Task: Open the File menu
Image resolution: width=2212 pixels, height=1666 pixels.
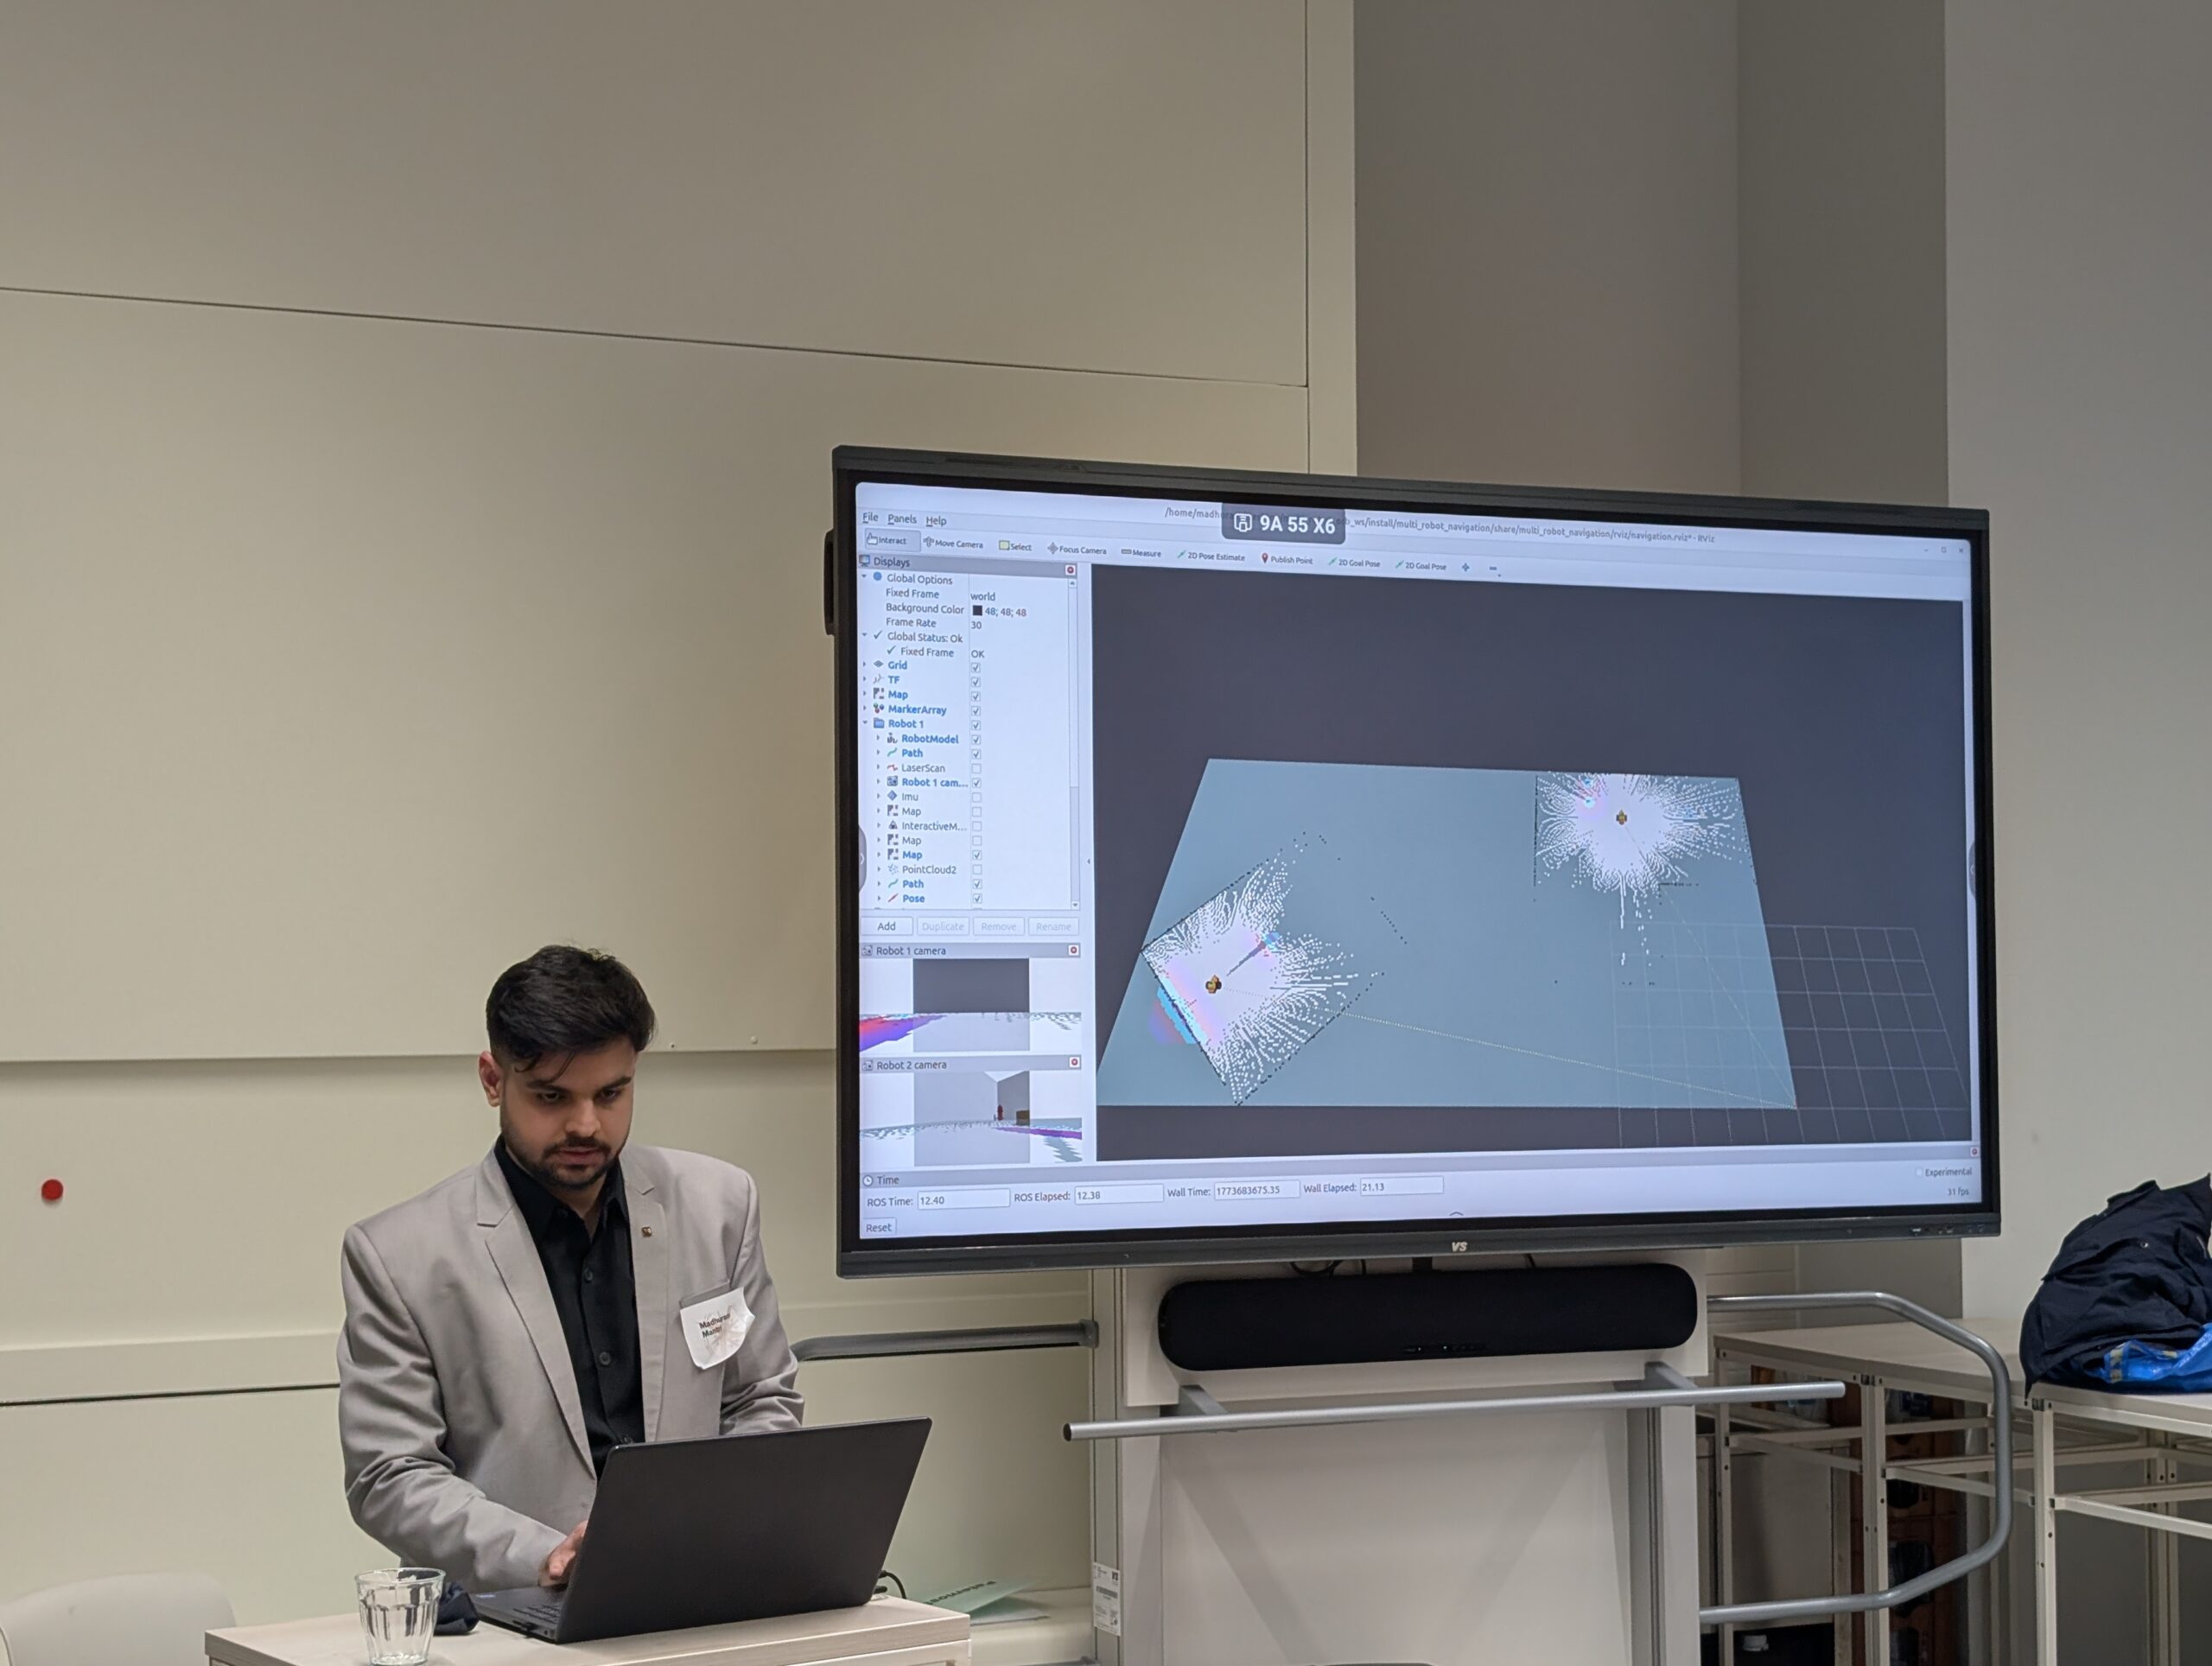Action: (870, 517)
